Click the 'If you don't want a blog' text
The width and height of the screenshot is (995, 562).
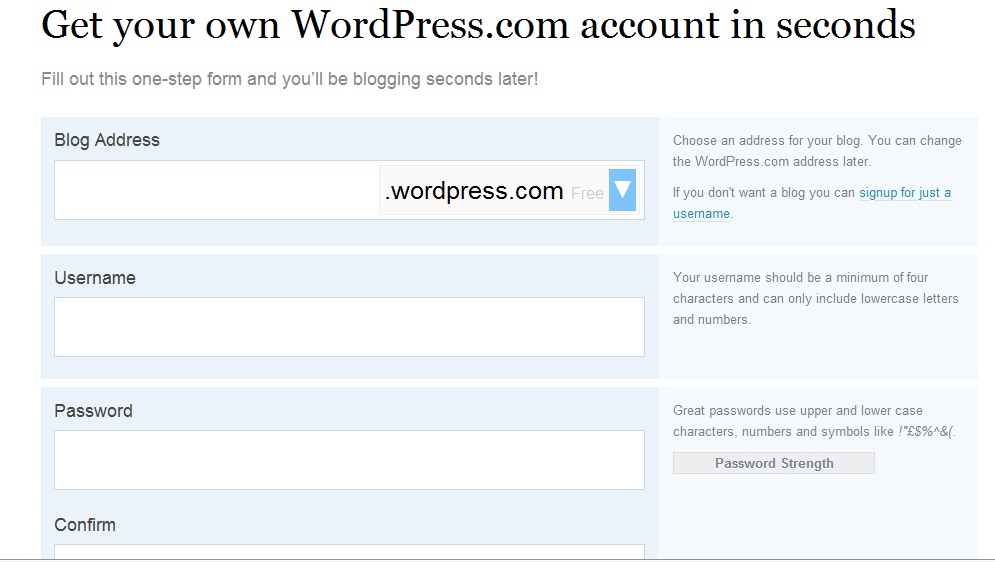(764, 193)
